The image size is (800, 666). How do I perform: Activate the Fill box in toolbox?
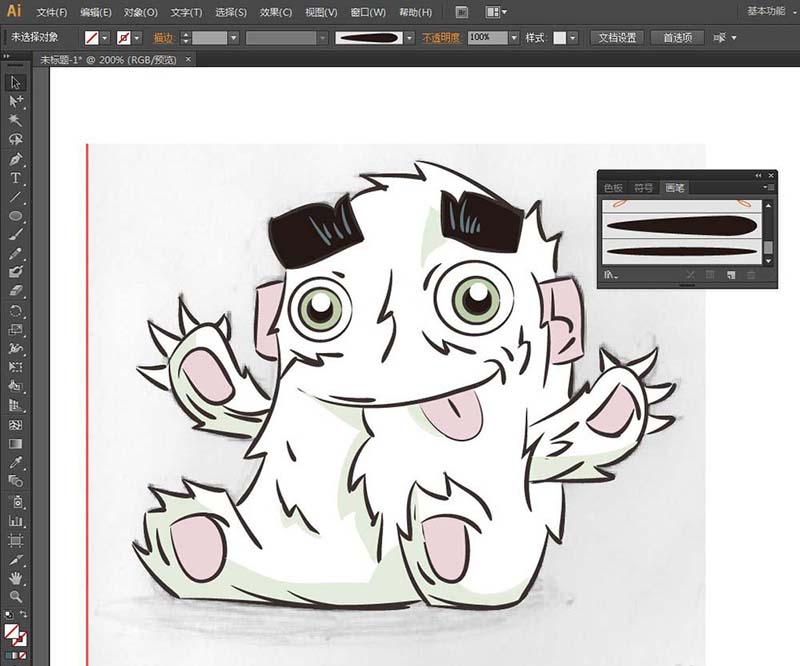point(11,632)
